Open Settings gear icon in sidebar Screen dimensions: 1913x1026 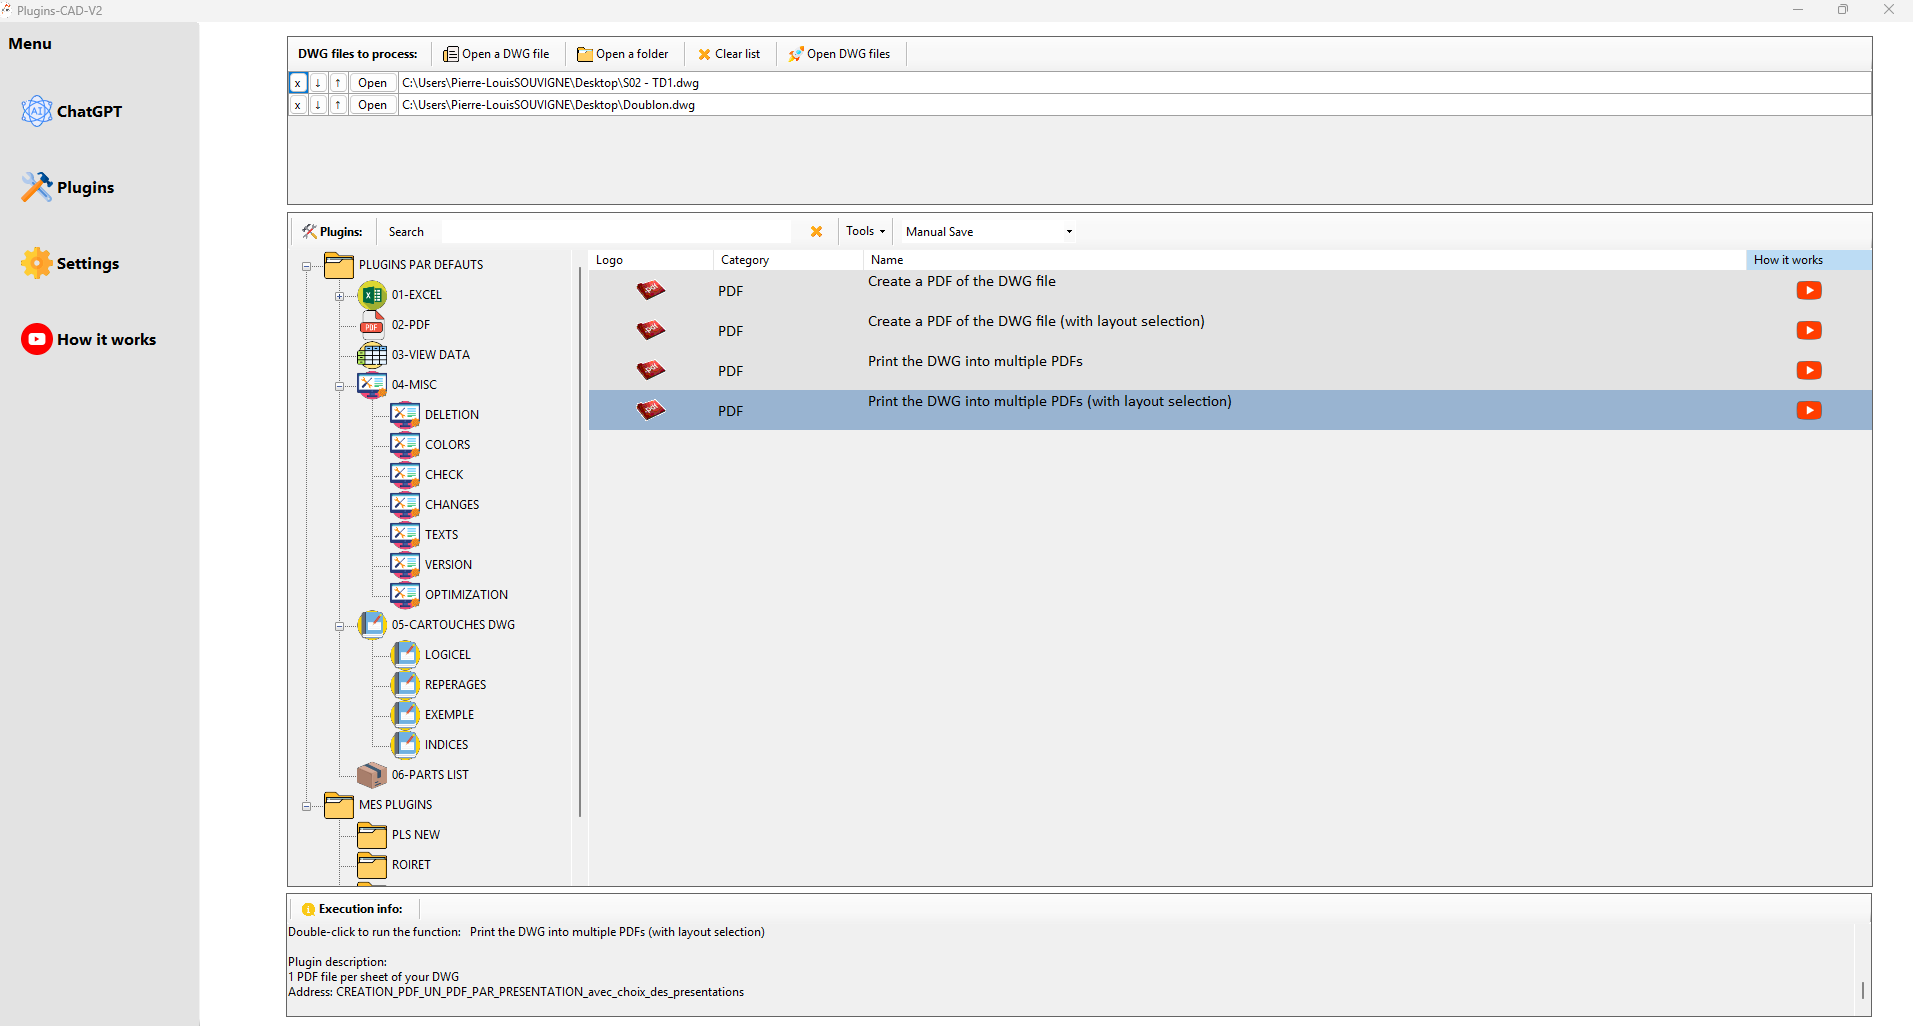(x=36, y=263)
